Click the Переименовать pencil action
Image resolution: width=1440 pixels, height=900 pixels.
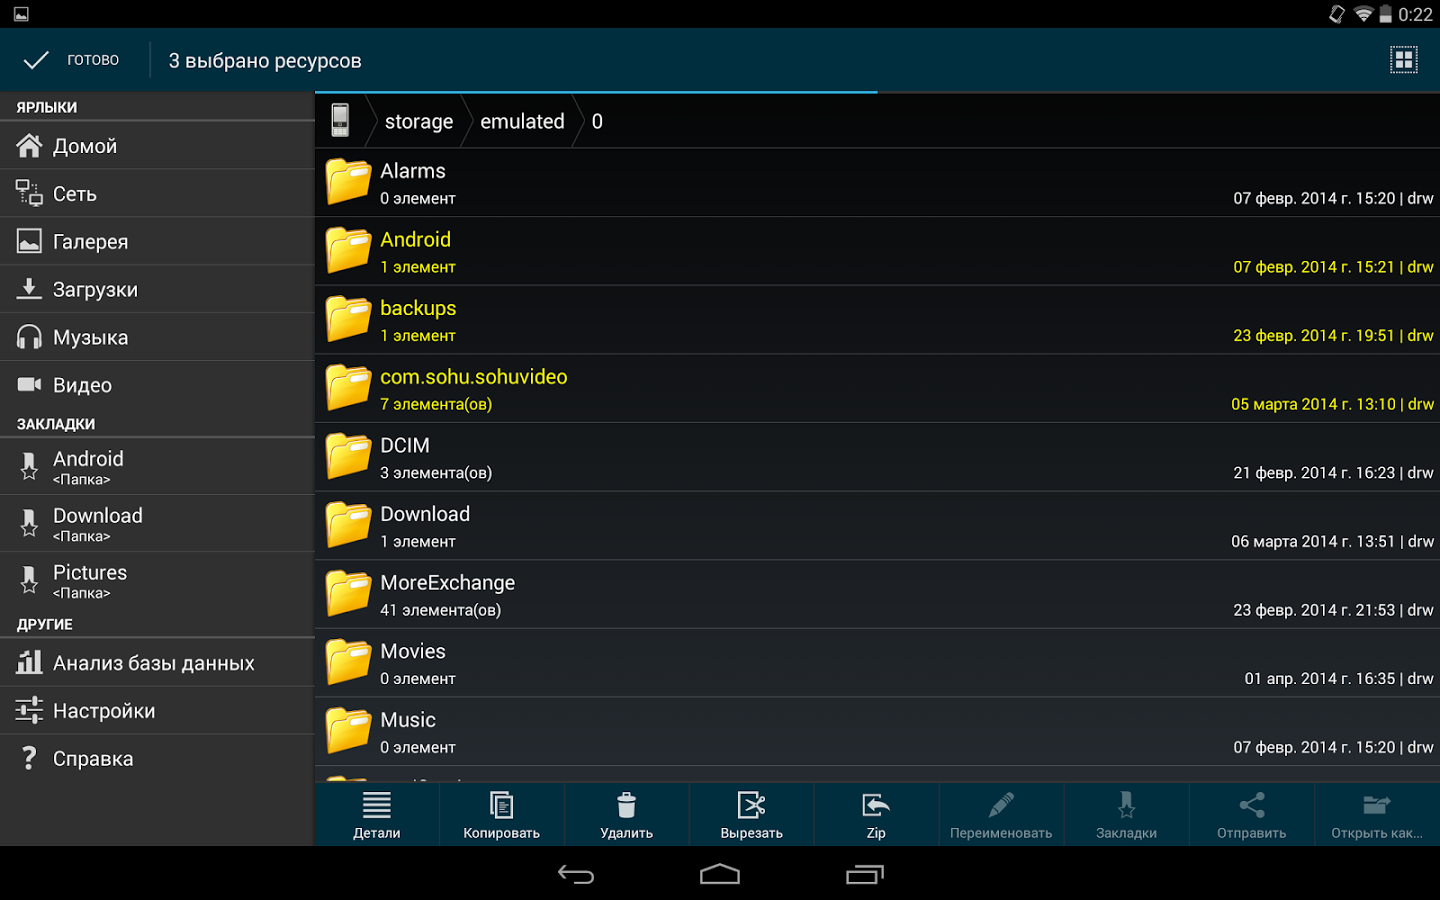click(x=1001, y=815)
